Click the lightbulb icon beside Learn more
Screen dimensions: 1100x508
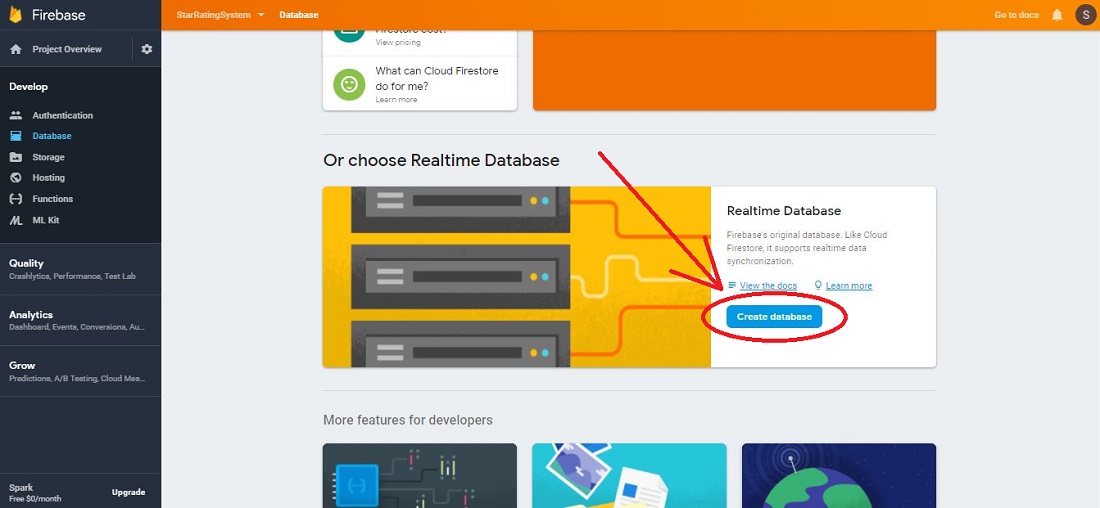pos(818,286)
